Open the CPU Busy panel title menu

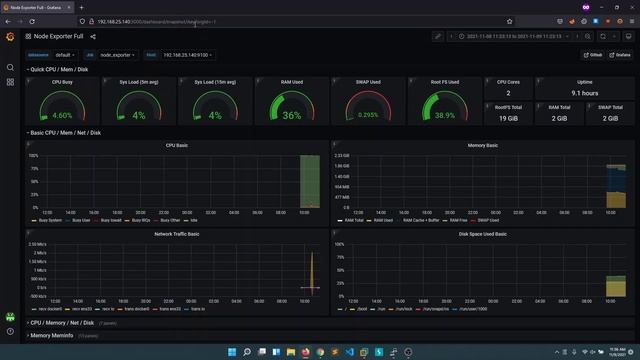click(62, 82)
